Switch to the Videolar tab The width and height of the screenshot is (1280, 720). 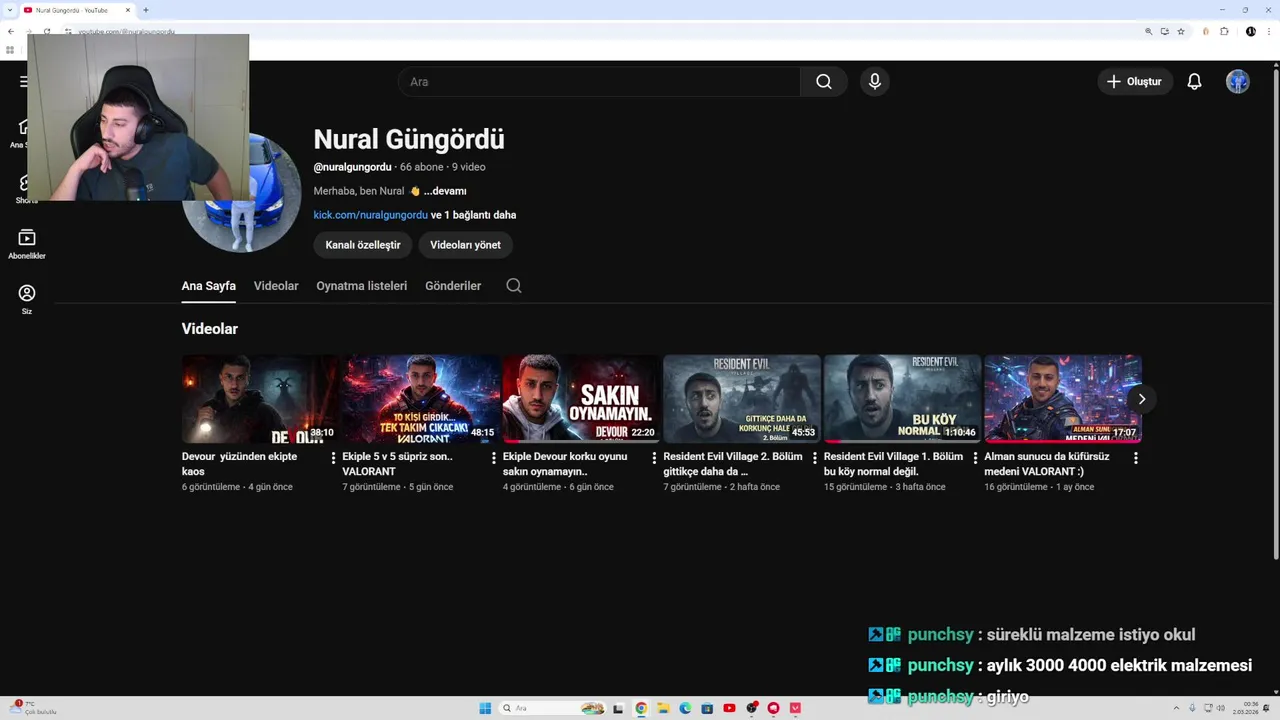(x=276, y=286)
